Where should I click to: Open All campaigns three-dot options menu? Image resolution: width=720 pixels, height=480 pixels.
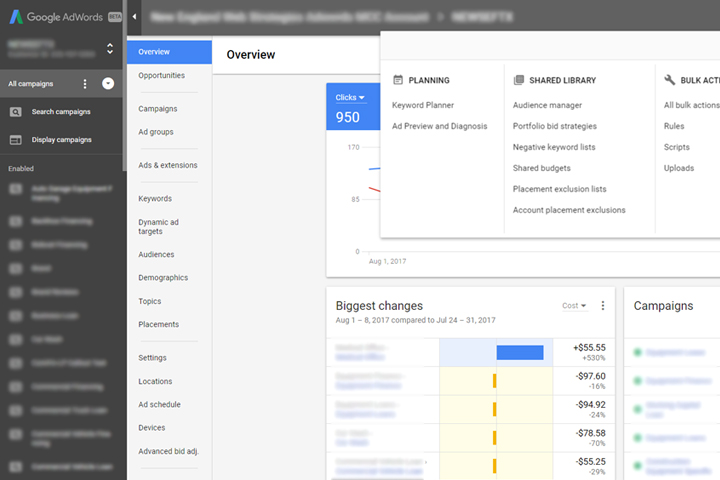click(85, 84)
